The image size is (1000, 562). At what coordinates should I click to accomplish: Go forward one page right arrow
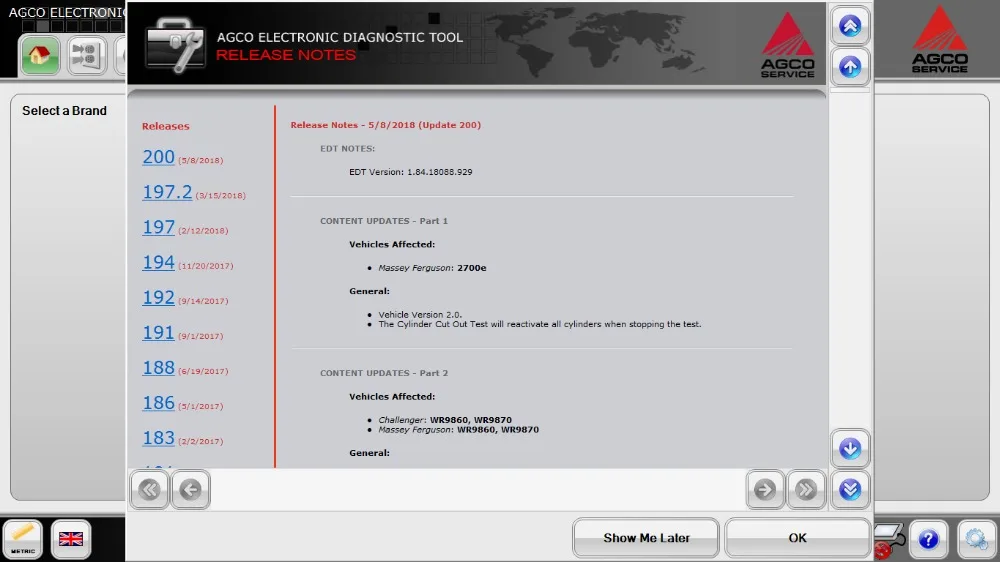(x=765, y=489)
